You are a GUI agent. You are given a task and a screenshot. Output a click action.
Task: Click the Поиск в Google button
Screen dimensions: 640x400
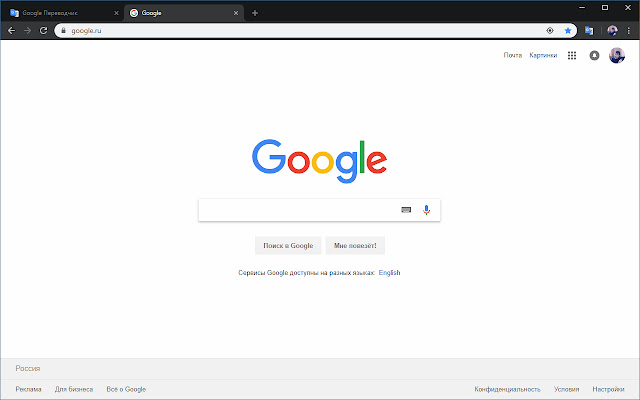point(288,245)
